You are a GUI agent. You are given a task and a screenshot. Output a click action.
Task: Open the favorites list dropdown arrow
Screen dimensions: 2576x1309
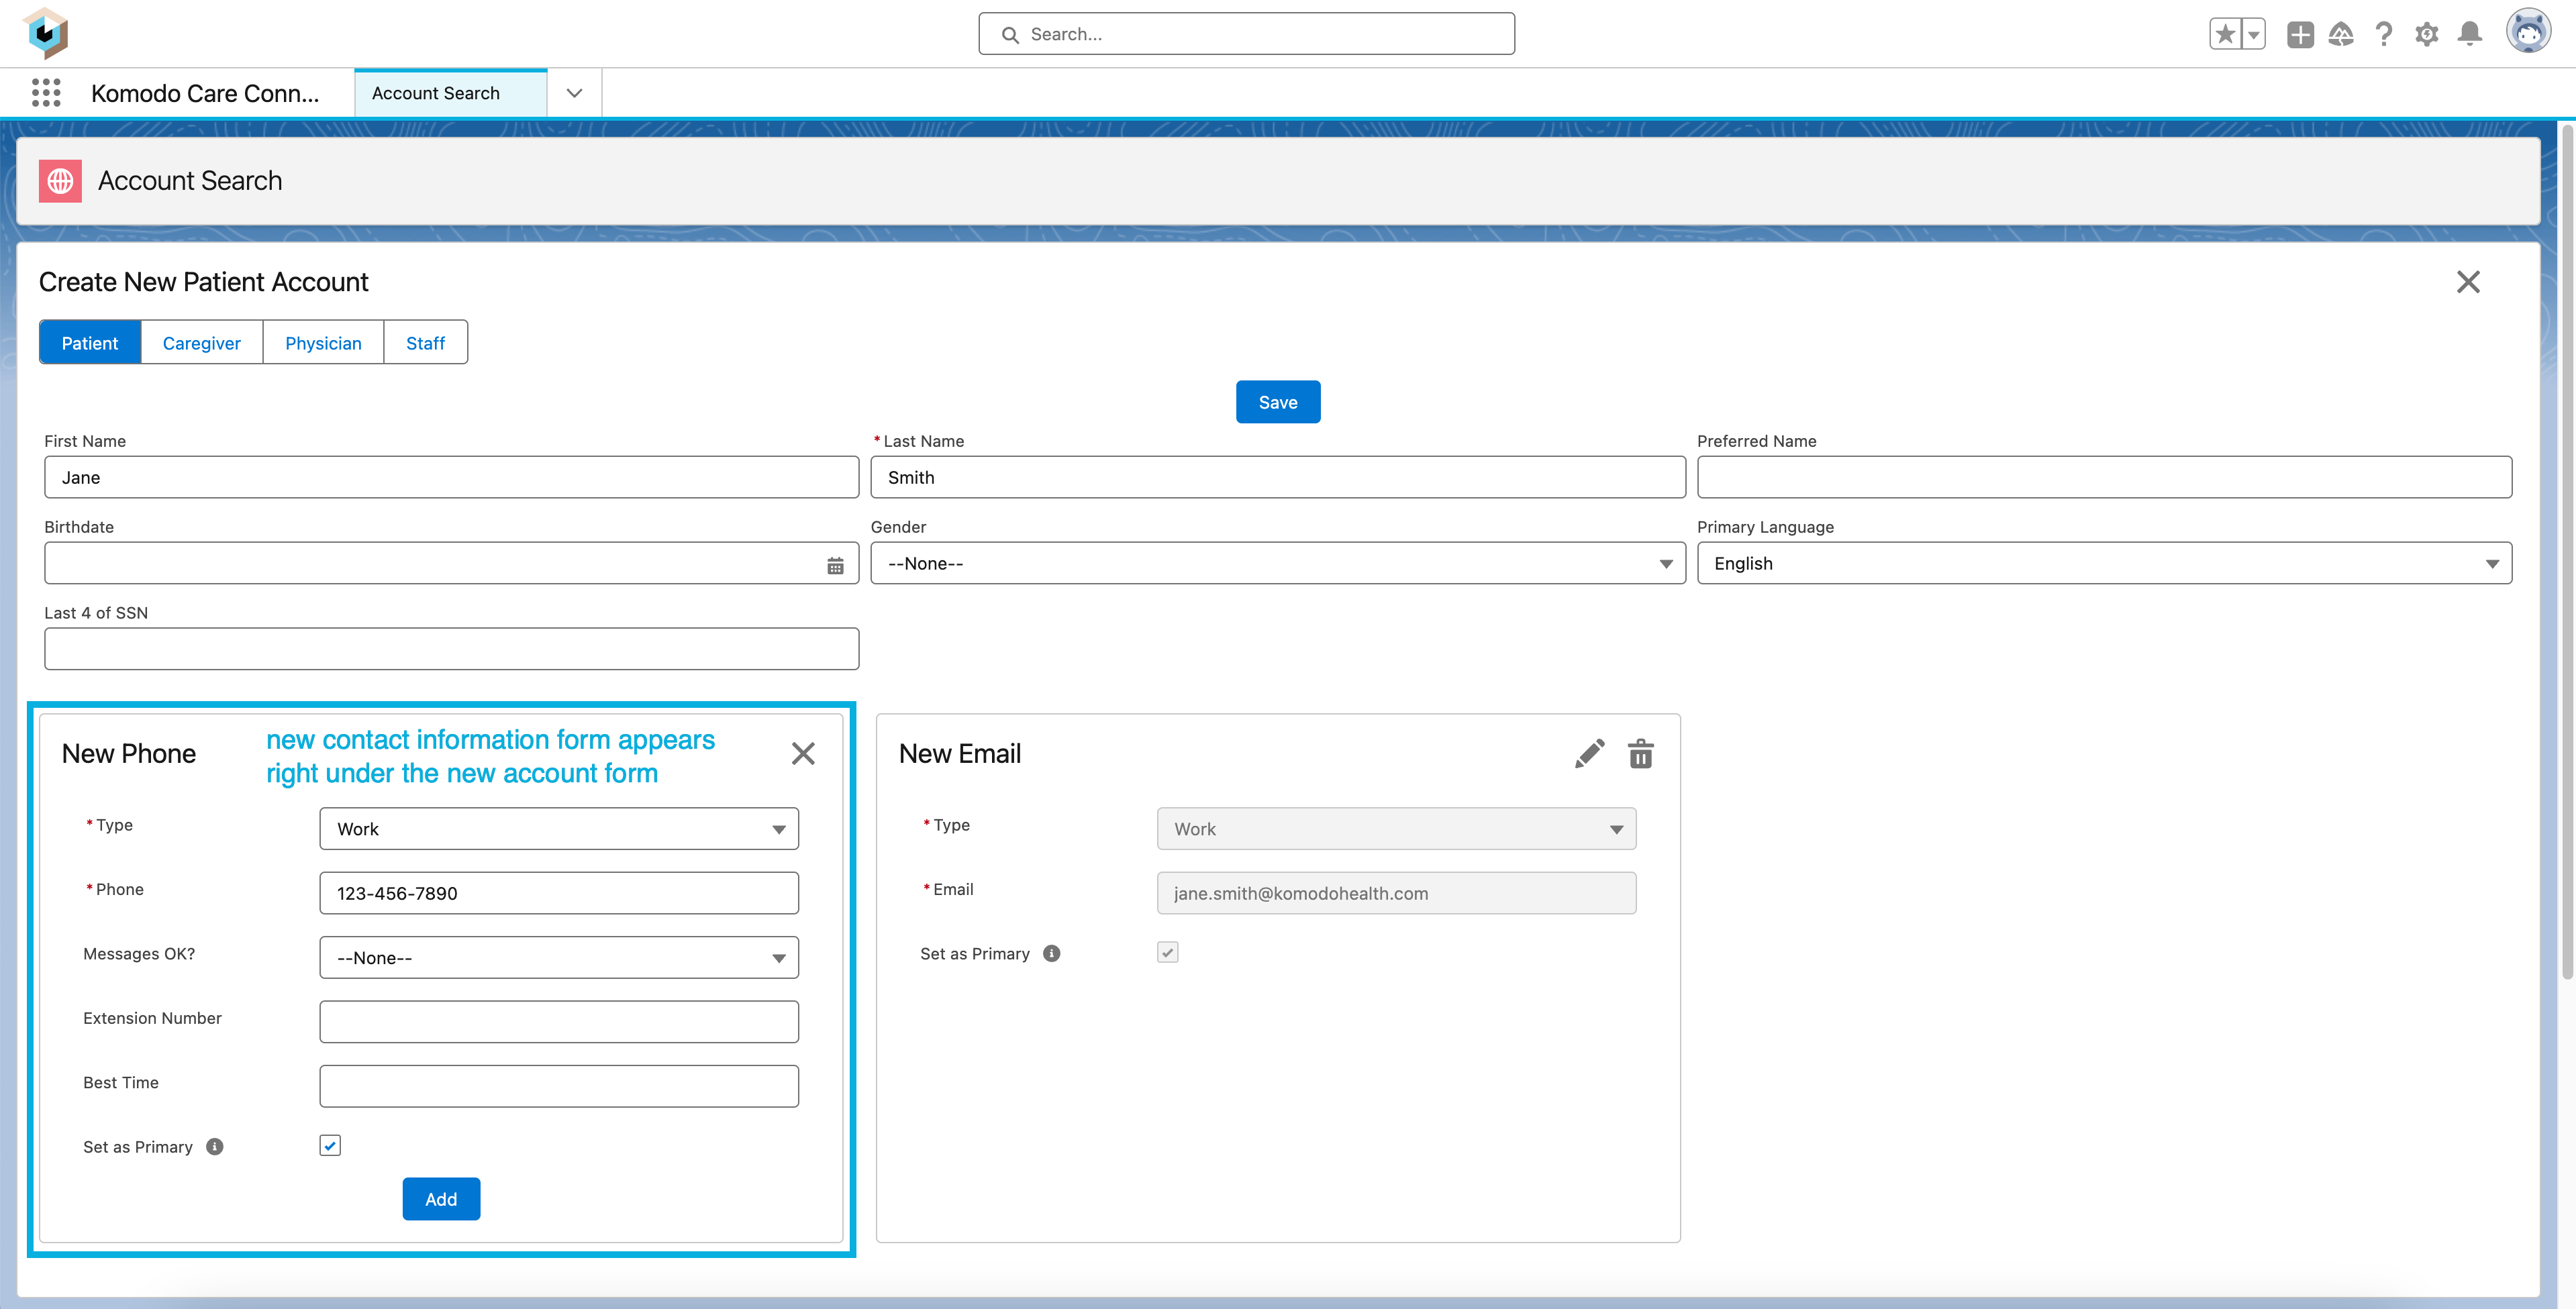coord(2253,34)
